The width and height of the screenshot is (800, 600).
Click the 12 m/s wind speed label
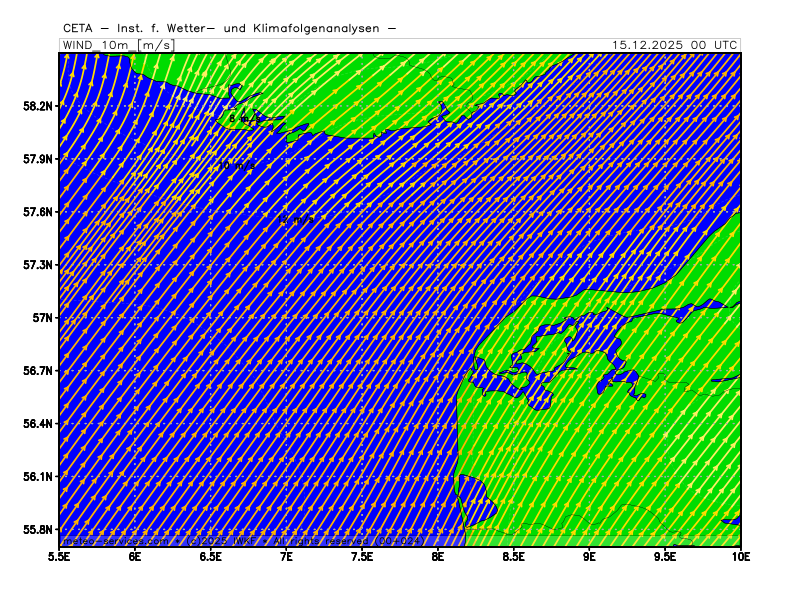click(299, 219)
